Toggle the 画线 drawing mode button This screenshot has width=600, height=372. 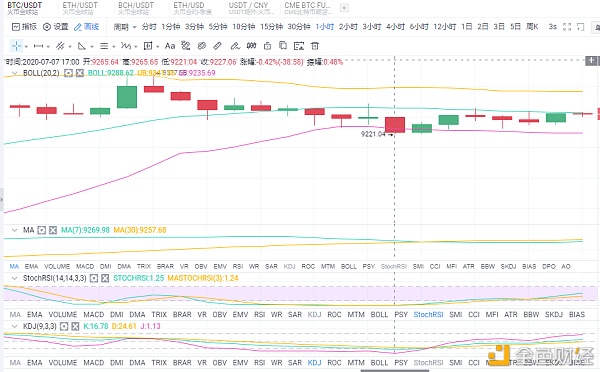pyautogui.click(x=87, y=27)
